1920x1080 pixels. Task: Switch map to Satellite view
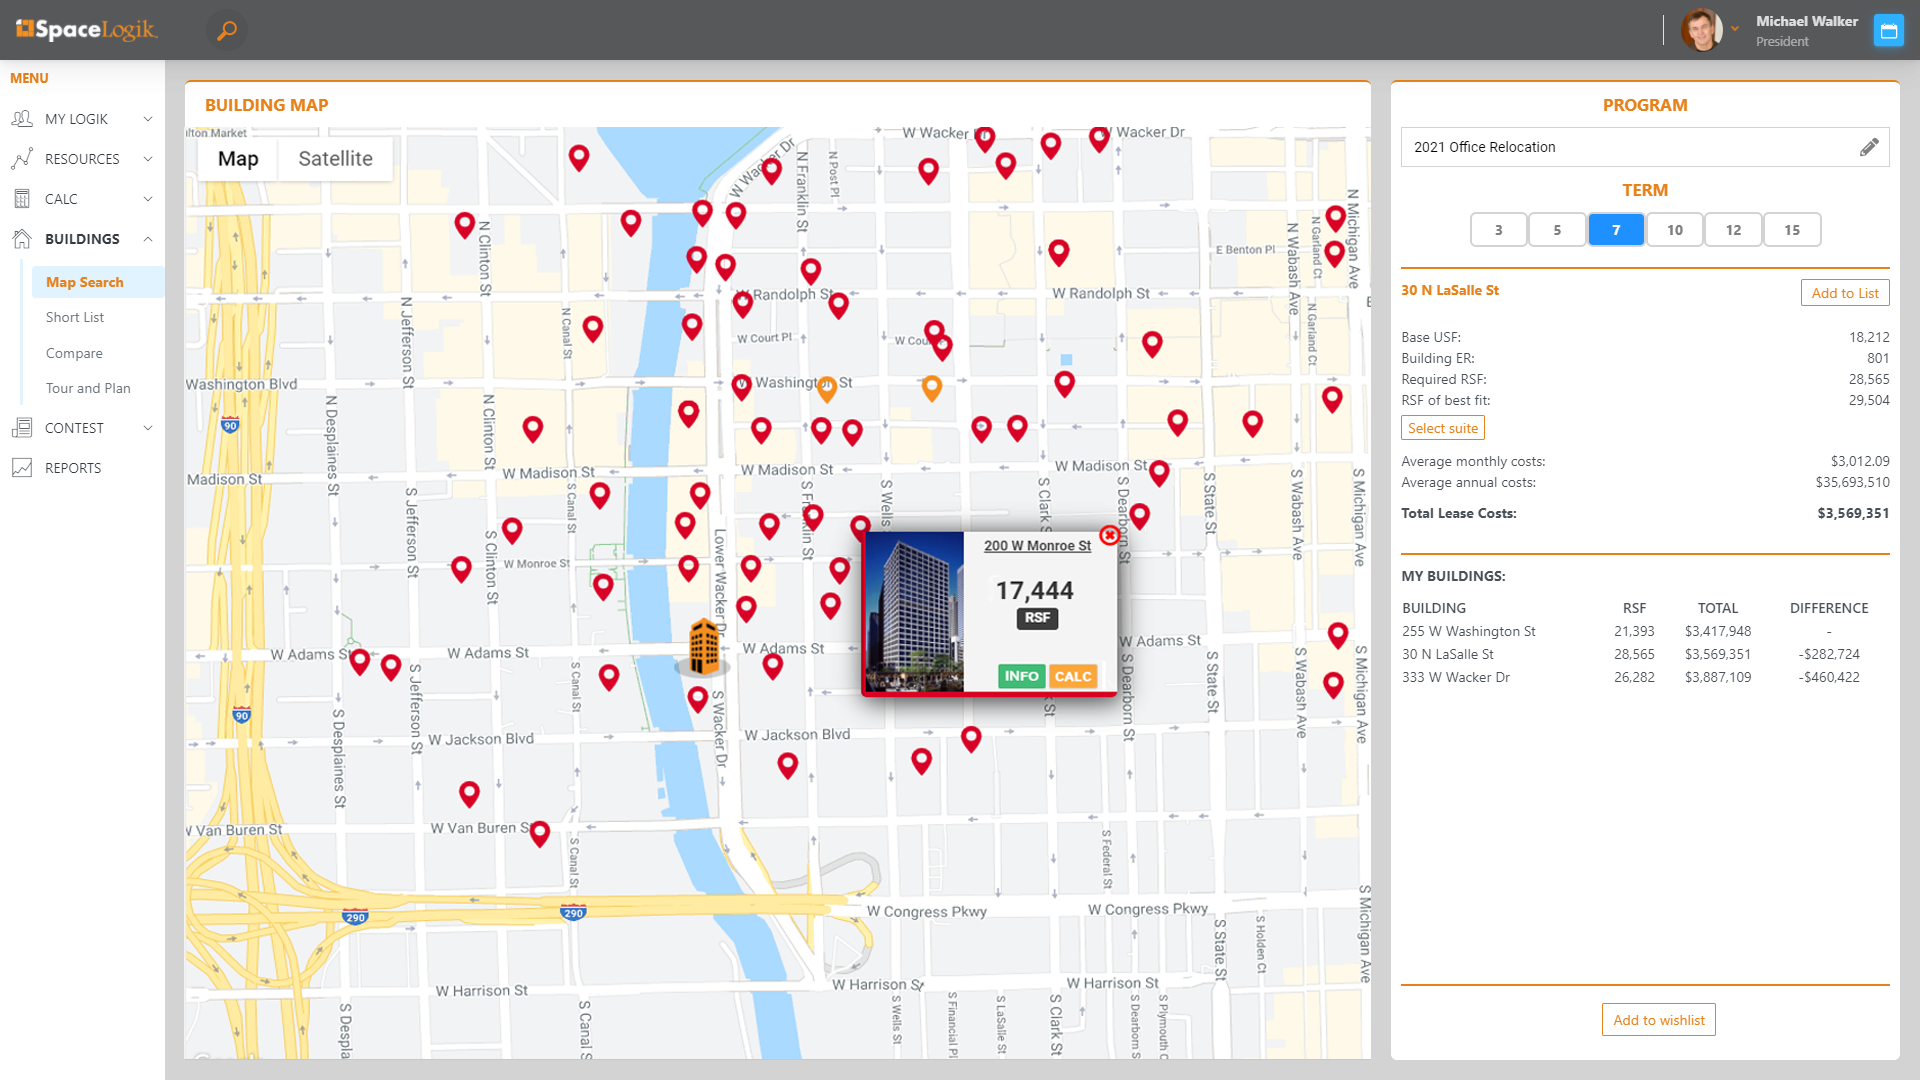pyautogui.click(x=335, y=159)
